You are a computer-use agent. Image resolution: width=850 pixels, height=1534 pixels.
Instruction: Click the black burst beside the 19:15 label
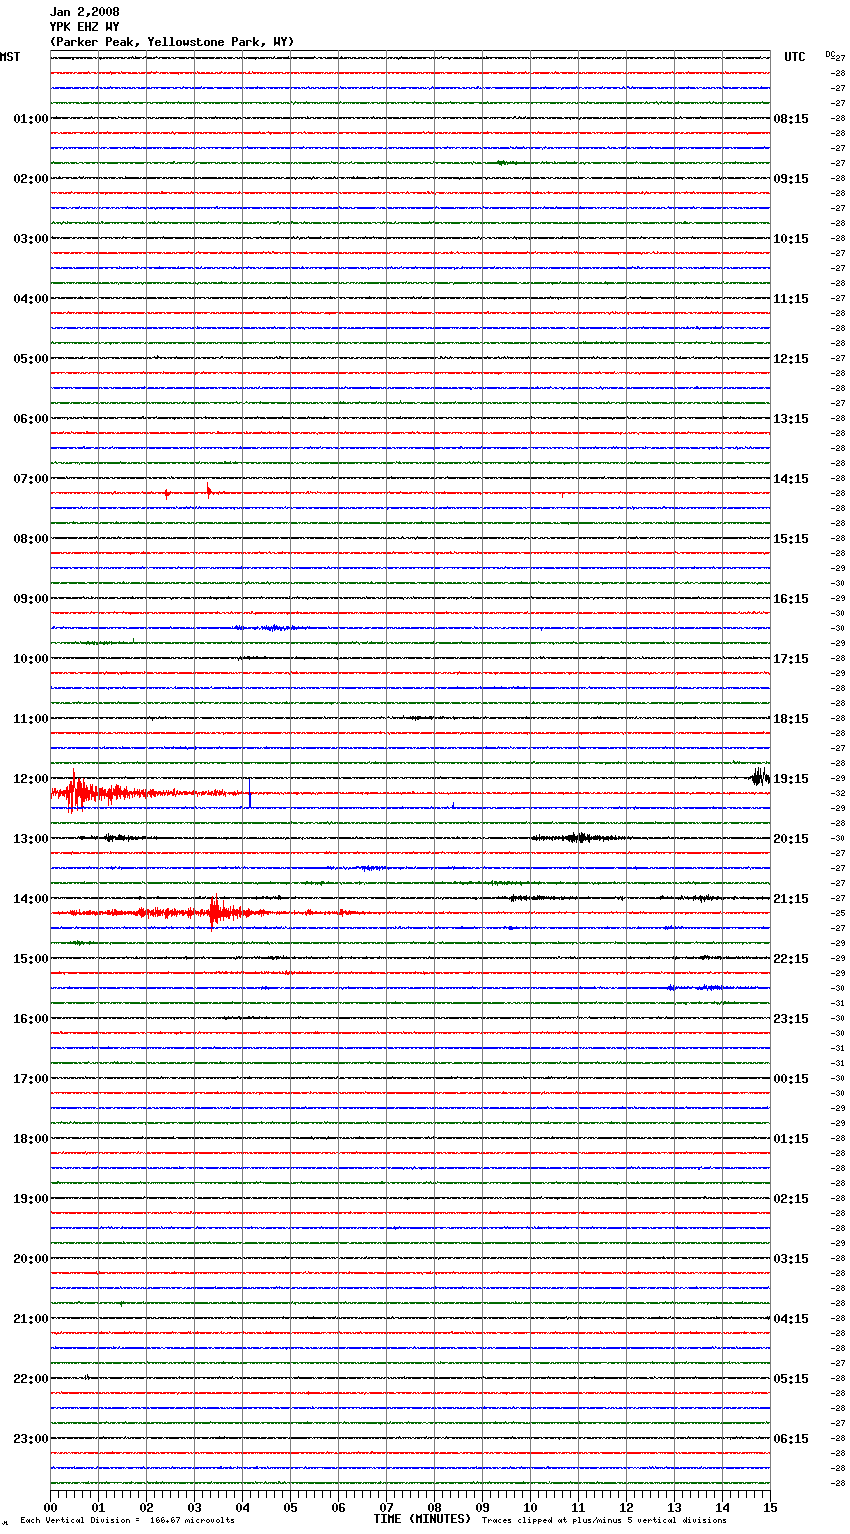coord(760,777)
